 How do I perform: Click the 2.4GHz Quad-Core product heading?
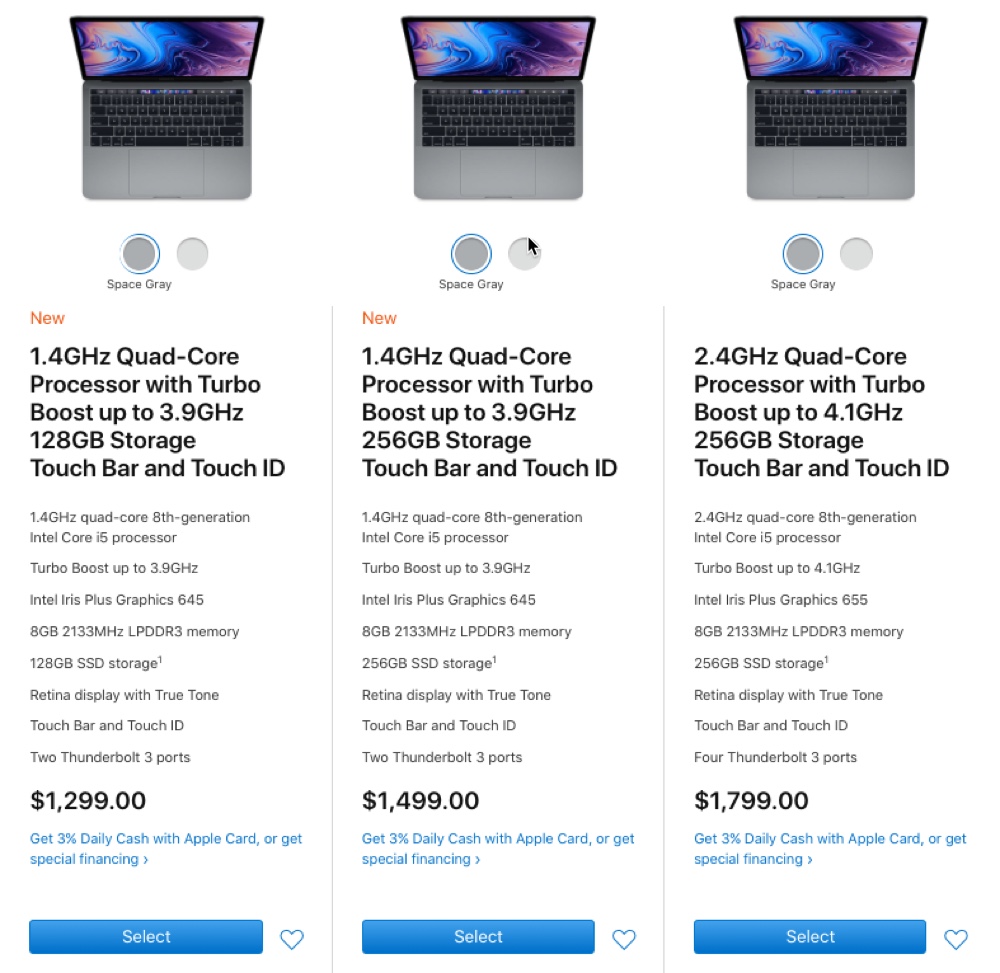[821, 412]
